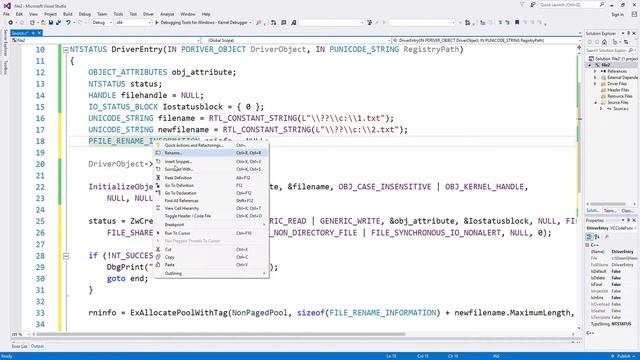640x360 pixels.
Task: Select Rename... in the context menu
Action: tap(211, 153)
